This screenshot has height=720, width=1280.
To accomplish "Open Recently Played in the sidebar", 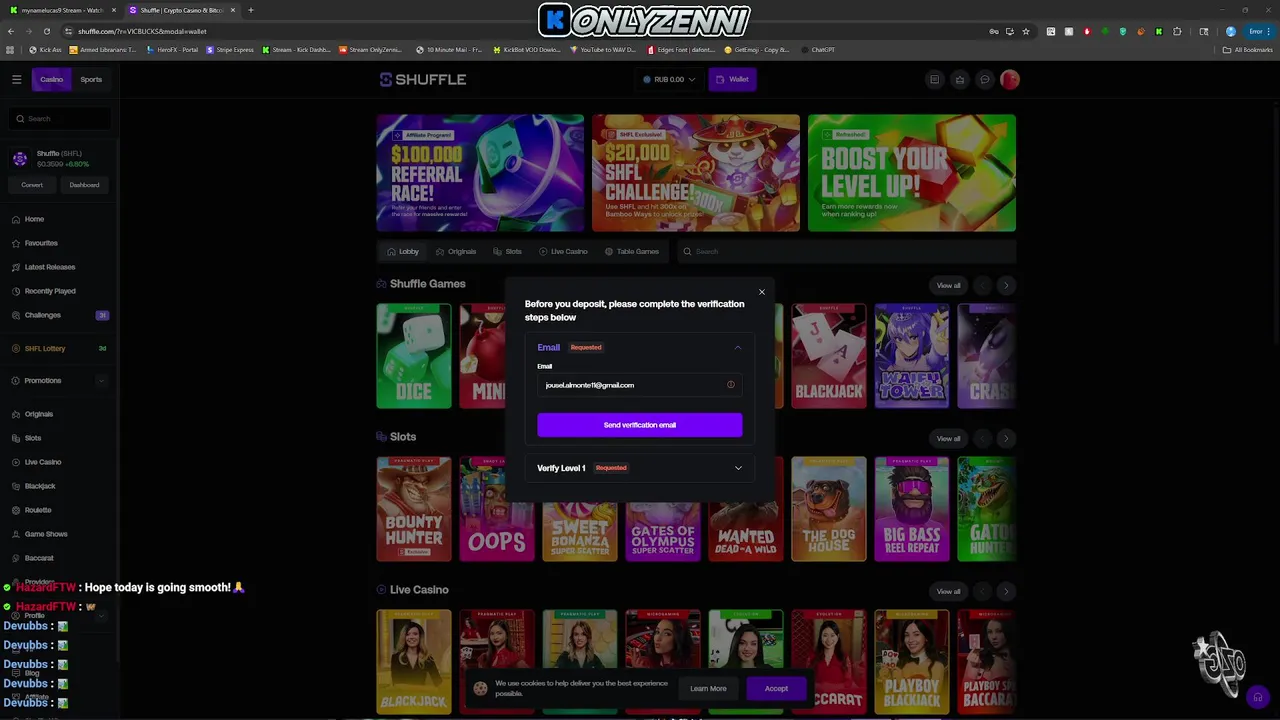I will pyautogui.click(x=50, y=291).
